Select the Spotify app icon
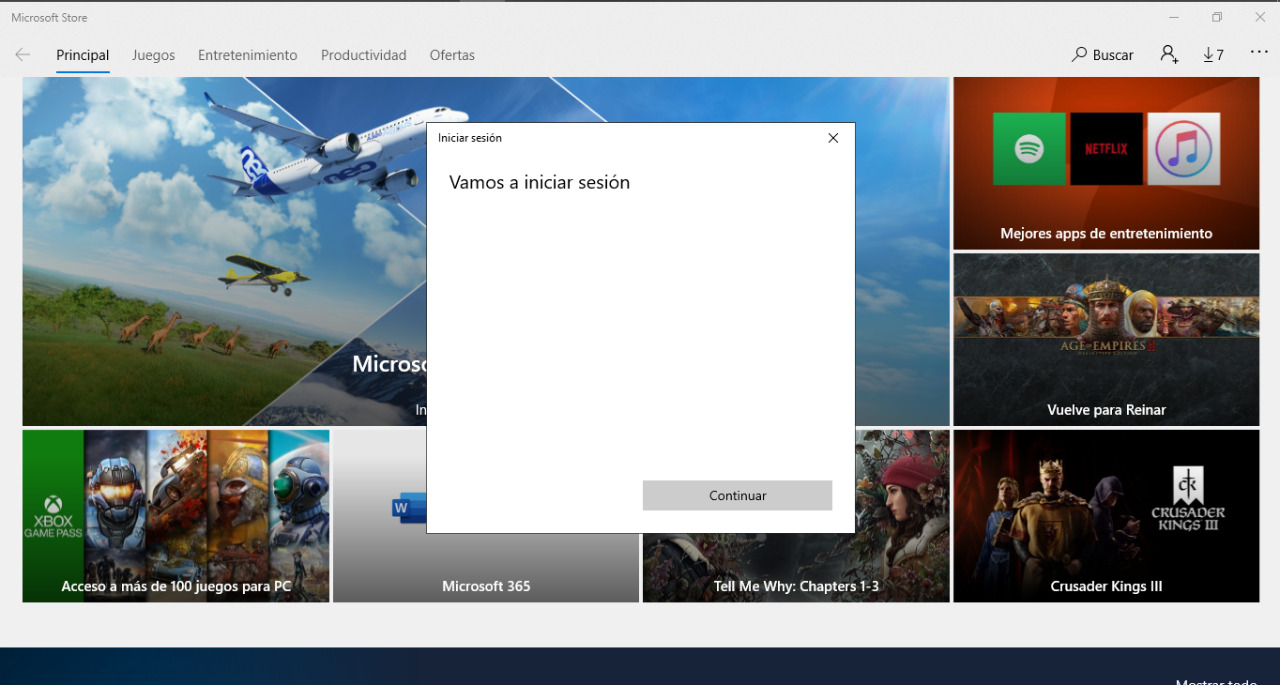This screenshot has height=685, width=1280. coord(1029,149)
